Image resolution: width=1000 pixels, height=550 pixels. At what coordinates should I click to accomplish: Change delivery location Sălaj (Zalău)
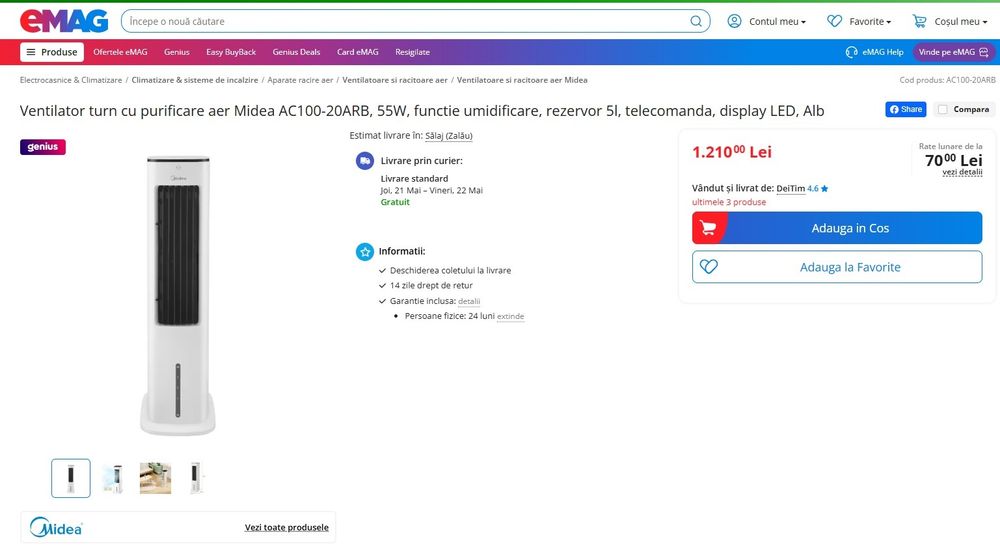448,136
